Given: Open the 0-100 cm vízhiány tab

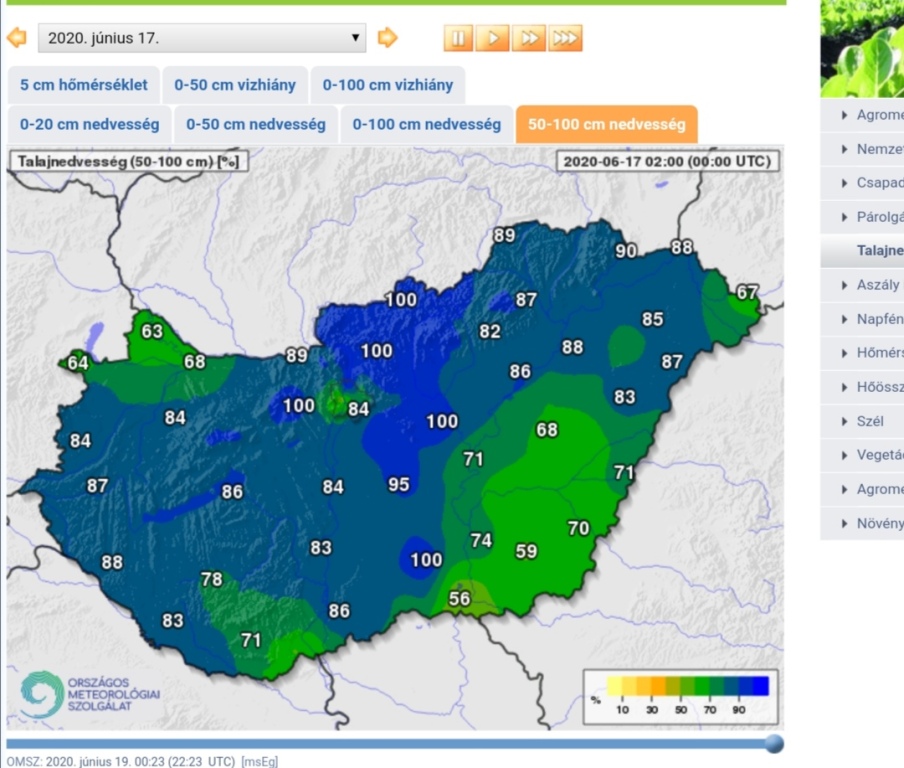Looking at the screenshot, I should click(387, 85).
